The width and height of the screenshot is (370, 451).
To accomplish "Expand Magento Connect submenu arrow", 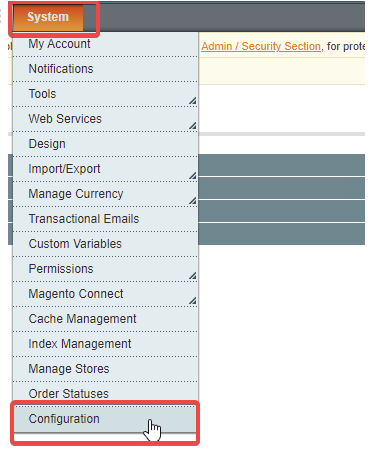I will point(192,301).
